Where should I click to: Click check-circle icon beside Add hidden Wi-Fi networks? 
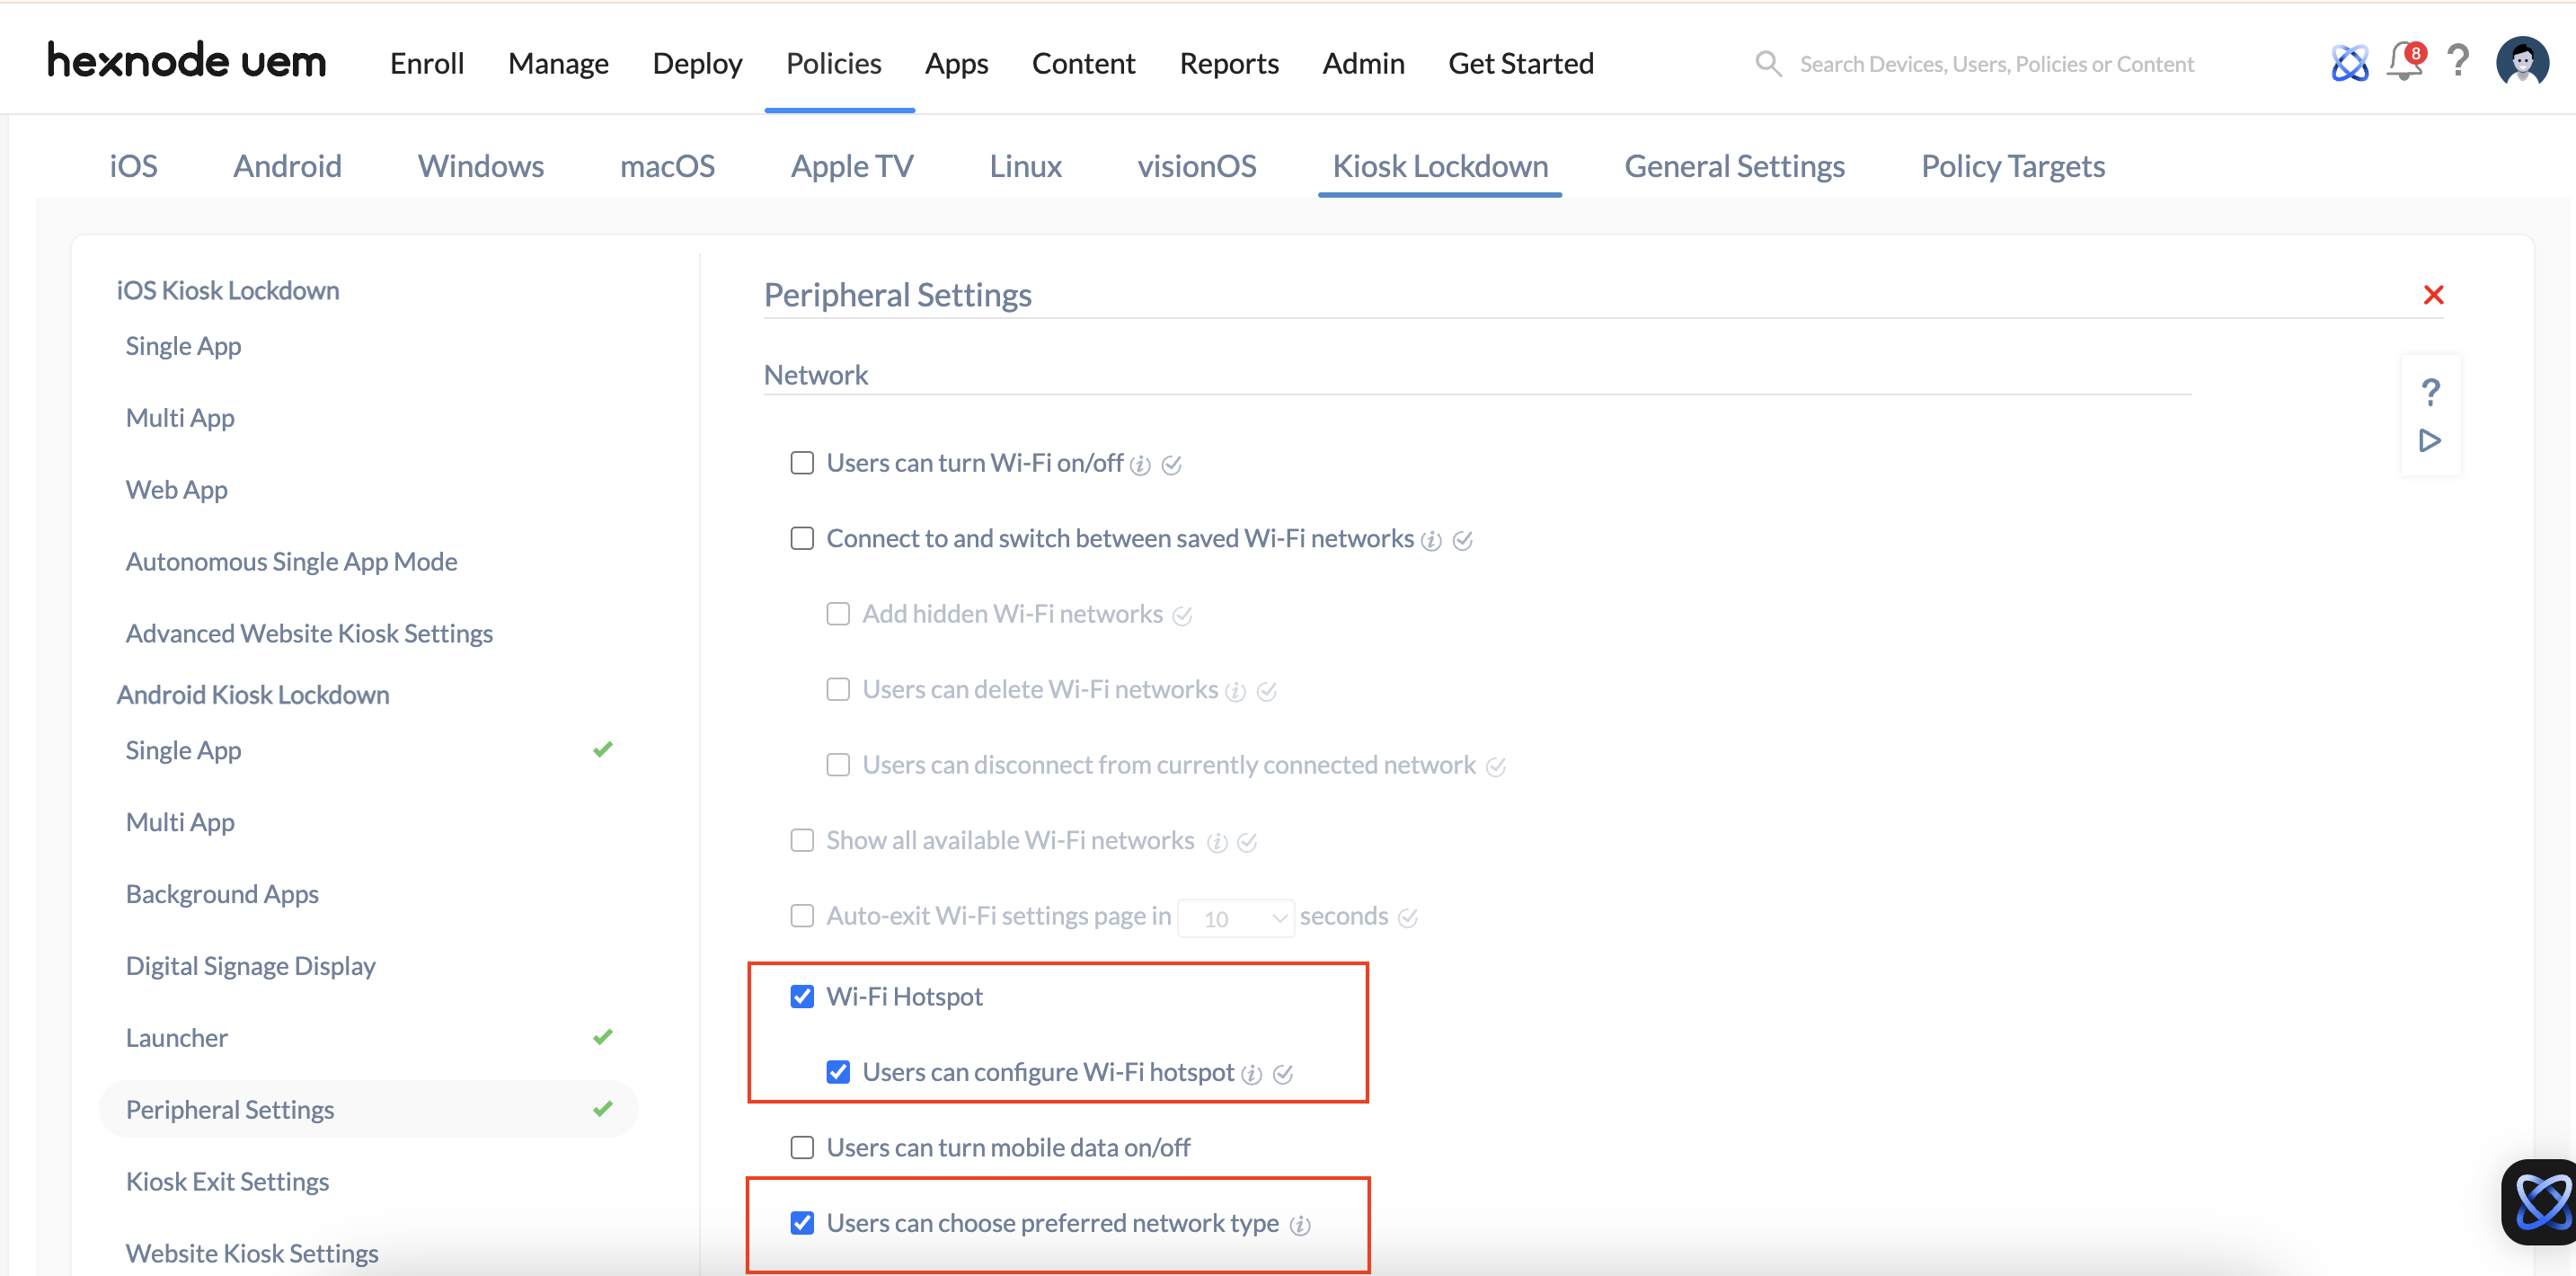coord(1182,616)
